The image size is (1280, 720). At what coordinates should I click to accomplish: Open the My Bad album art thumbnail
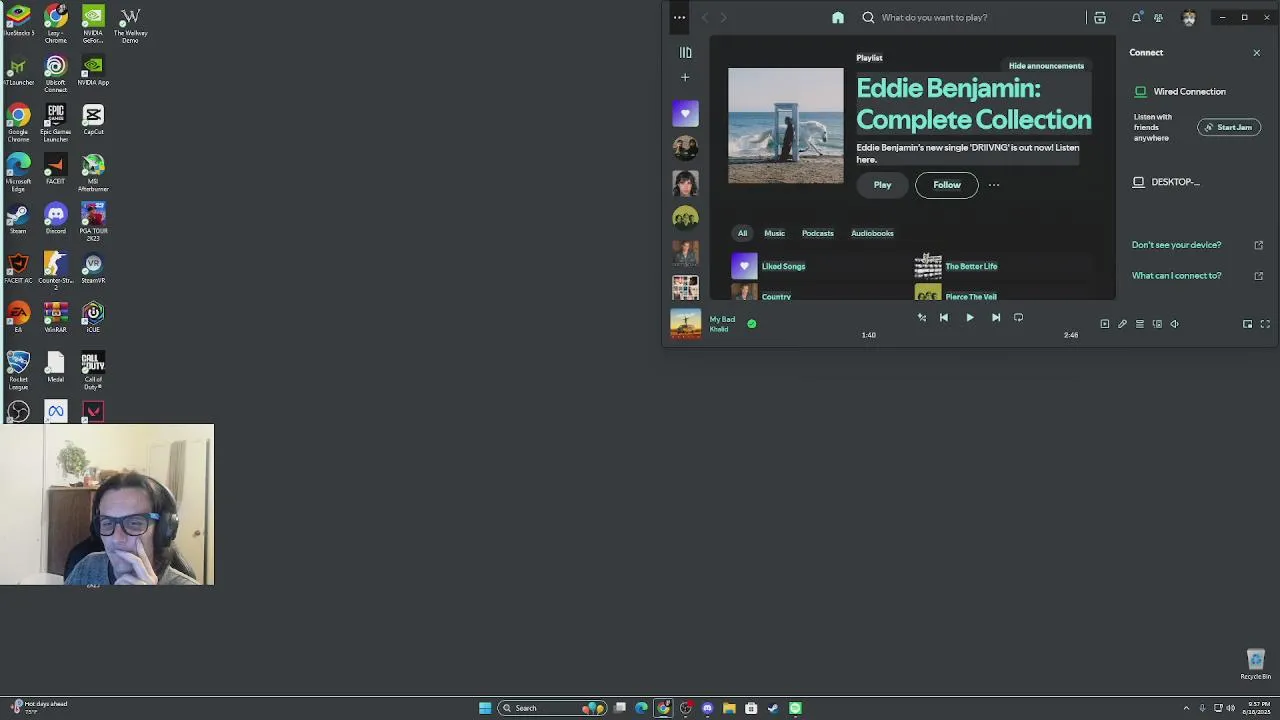pos(685,324)
